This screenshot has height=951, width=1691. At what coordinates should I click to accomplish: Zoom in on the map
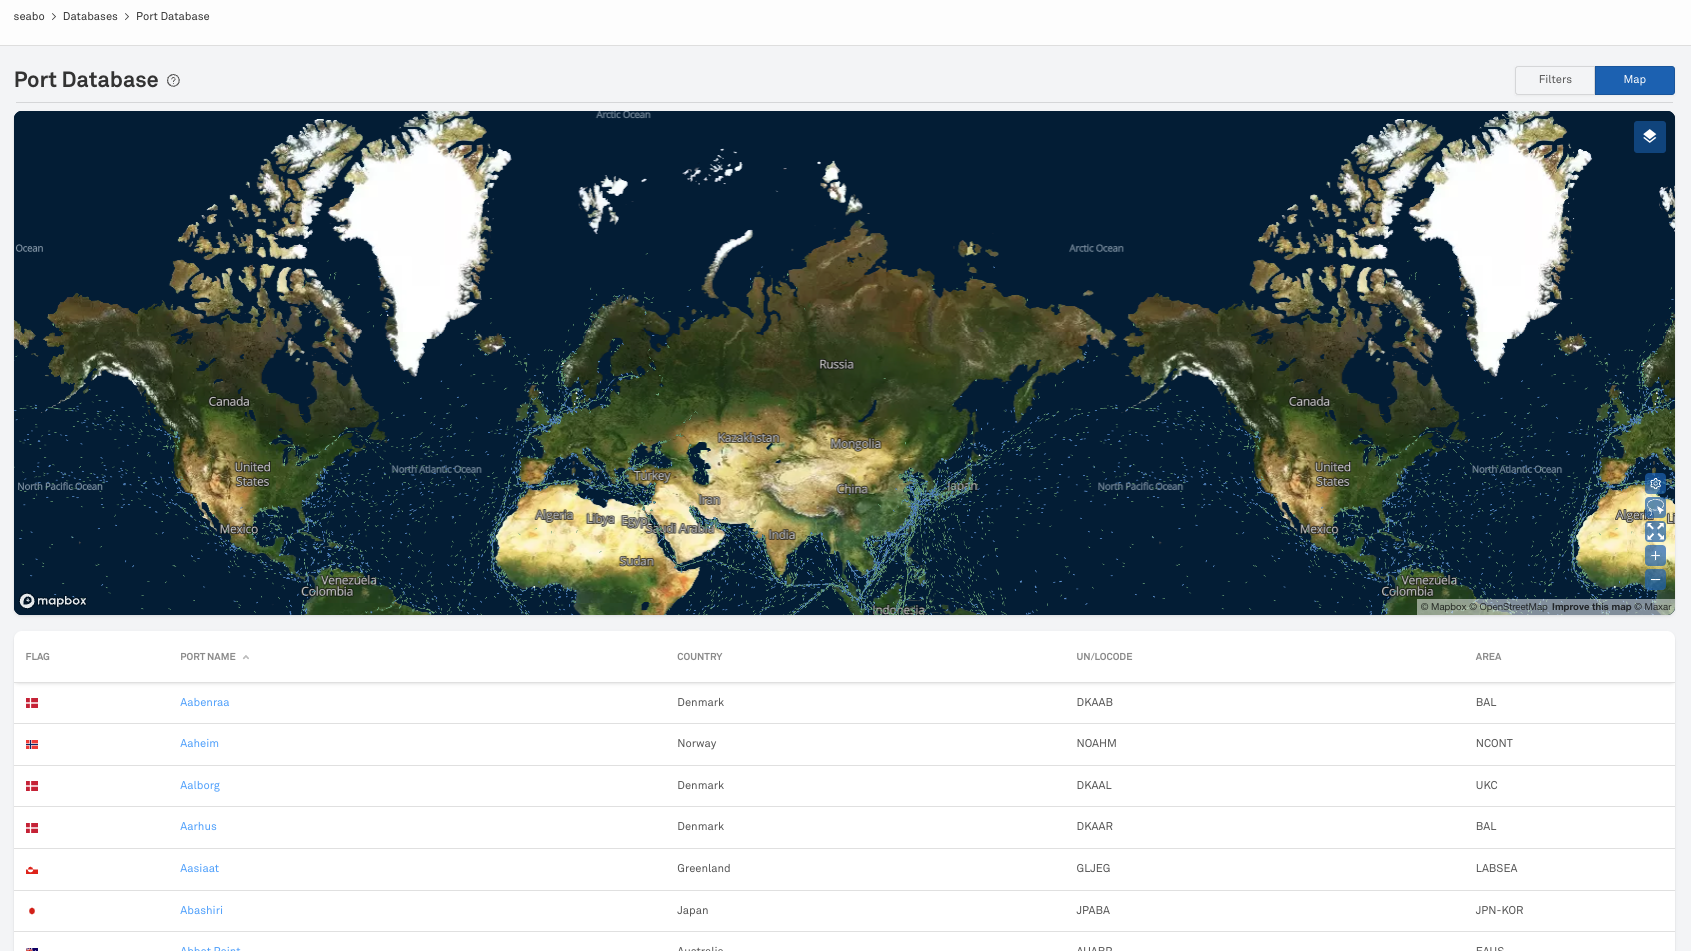tap(1655, 556)
